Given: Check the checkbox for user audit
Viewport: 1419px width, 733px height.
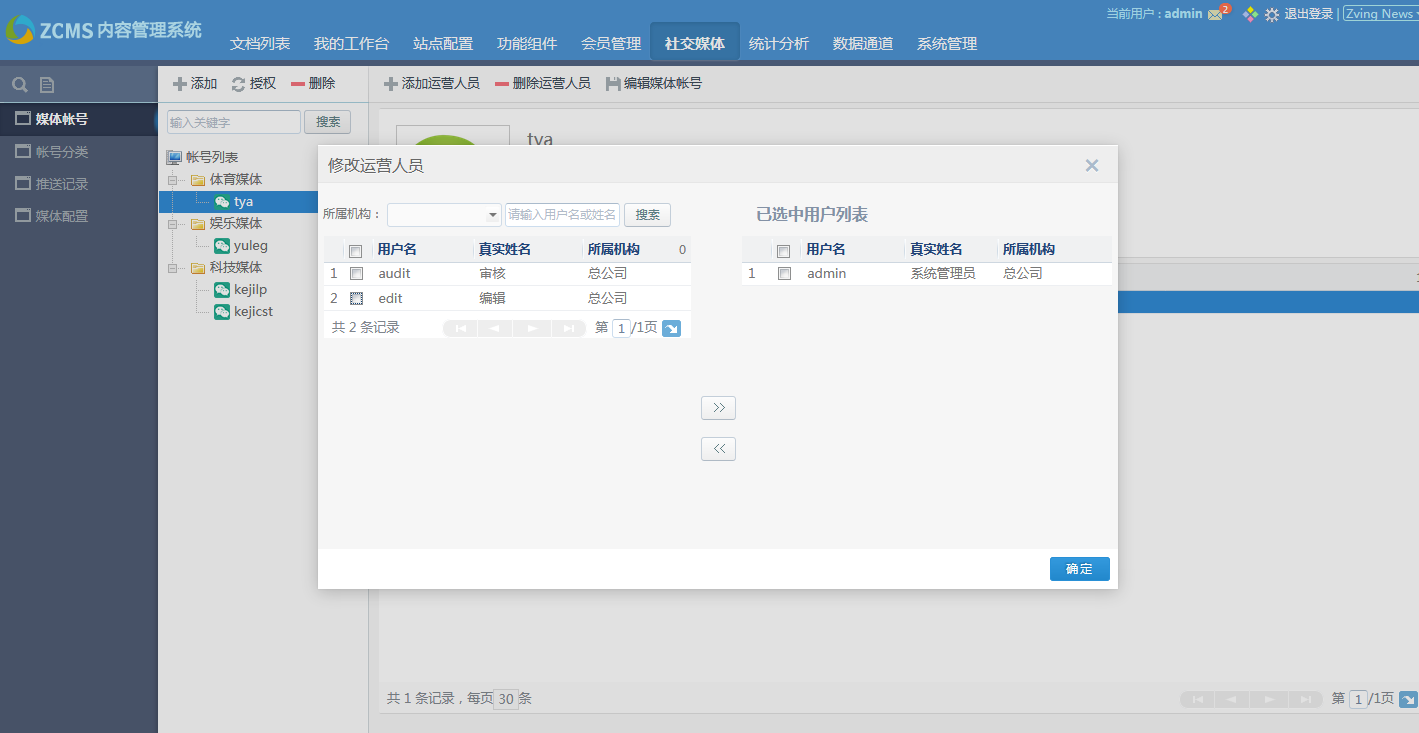Looking at the screenshot, I should [x=356, y=274].
